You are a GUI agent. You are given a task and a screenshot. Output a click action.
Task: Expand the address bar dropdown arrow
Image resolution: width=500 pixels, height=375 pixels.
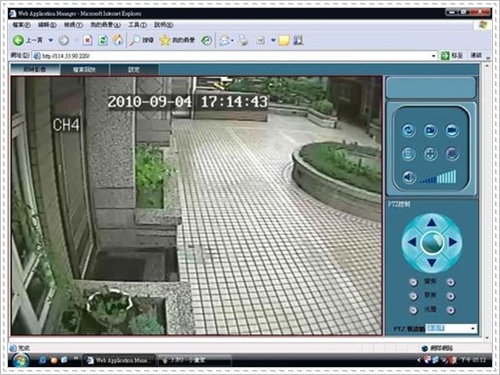pyautogui.click(x=434, y=56)
